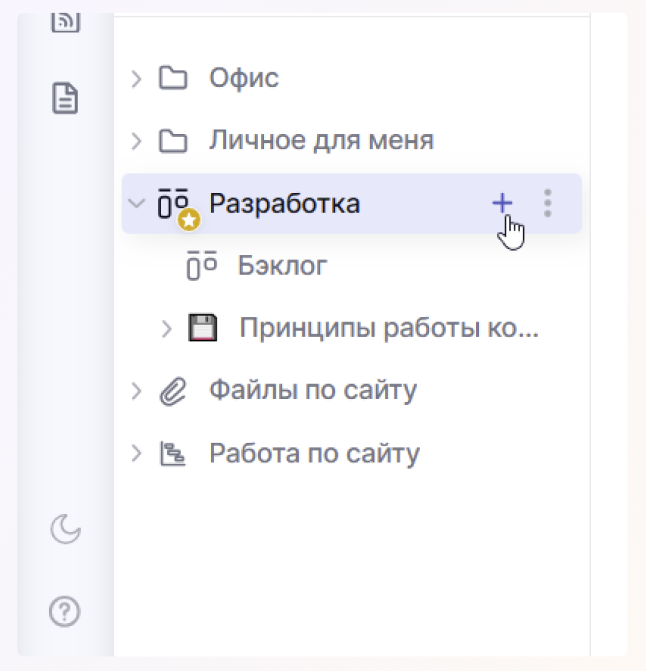The width and height of the screenshot is (646, 671).
Task: Click the folder icon next to Офис
Action: pyautogui.click(x=173, y=78)
